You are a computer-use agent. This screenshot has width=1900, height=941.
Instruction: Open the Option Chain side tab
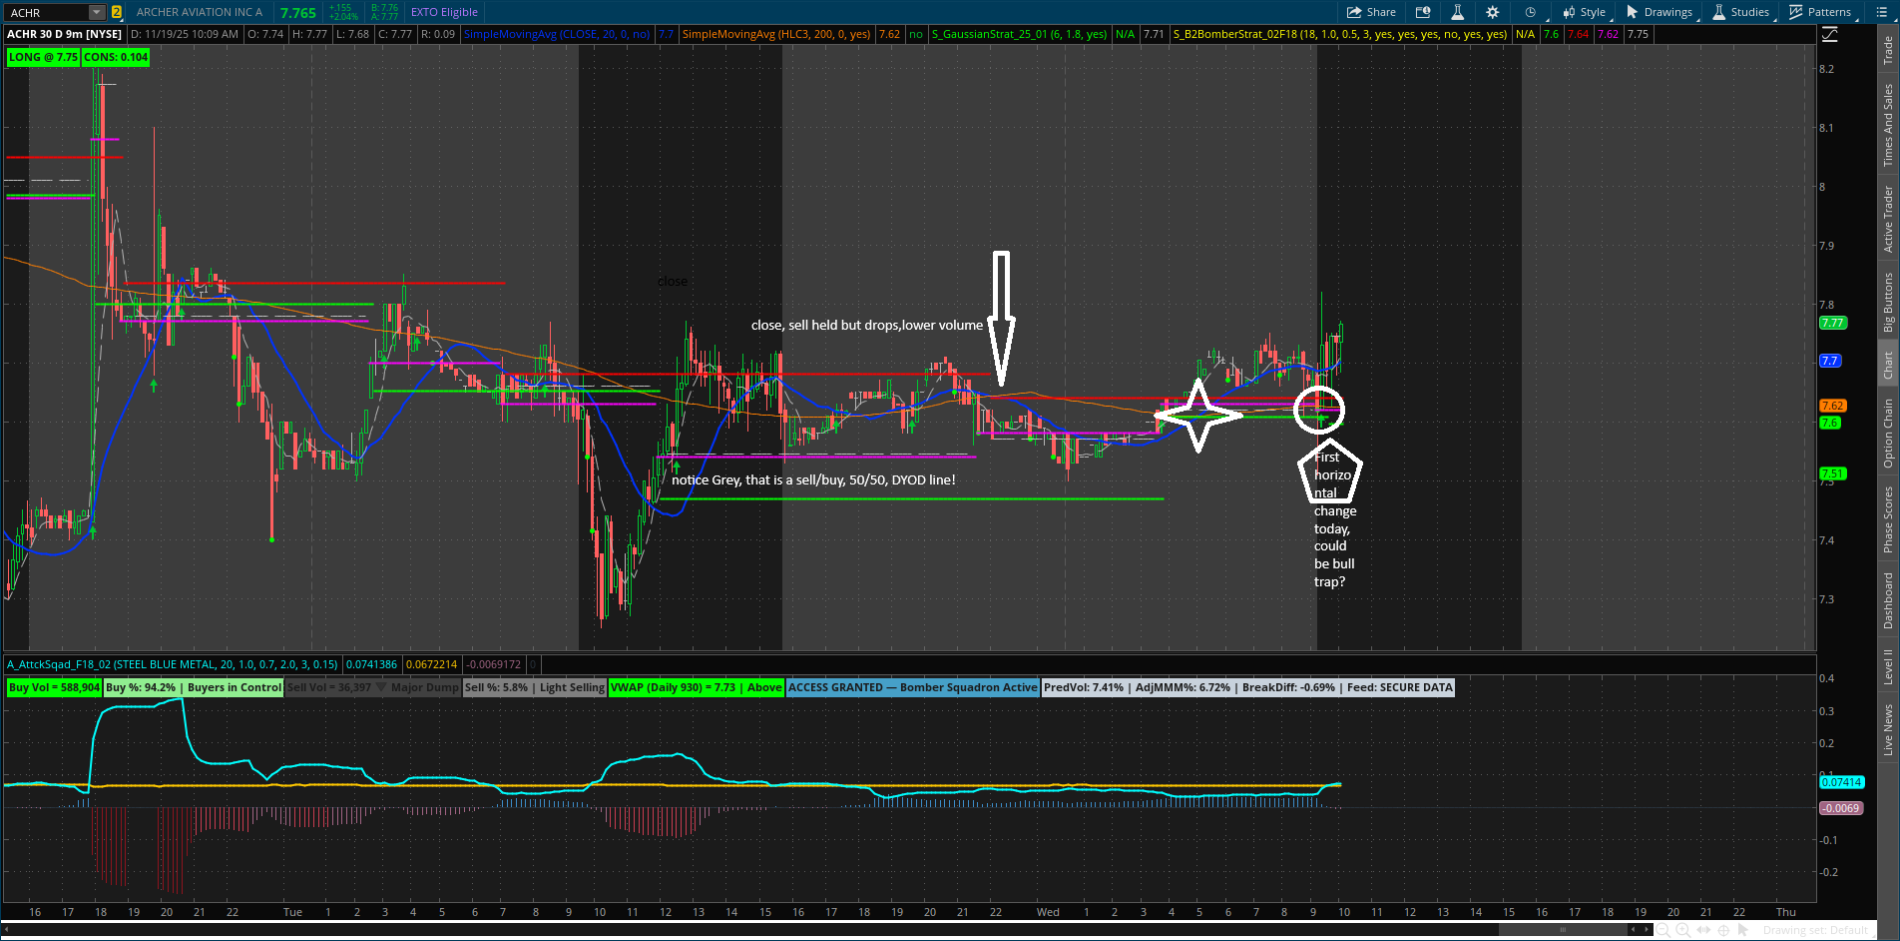[x=1888, y=432]
